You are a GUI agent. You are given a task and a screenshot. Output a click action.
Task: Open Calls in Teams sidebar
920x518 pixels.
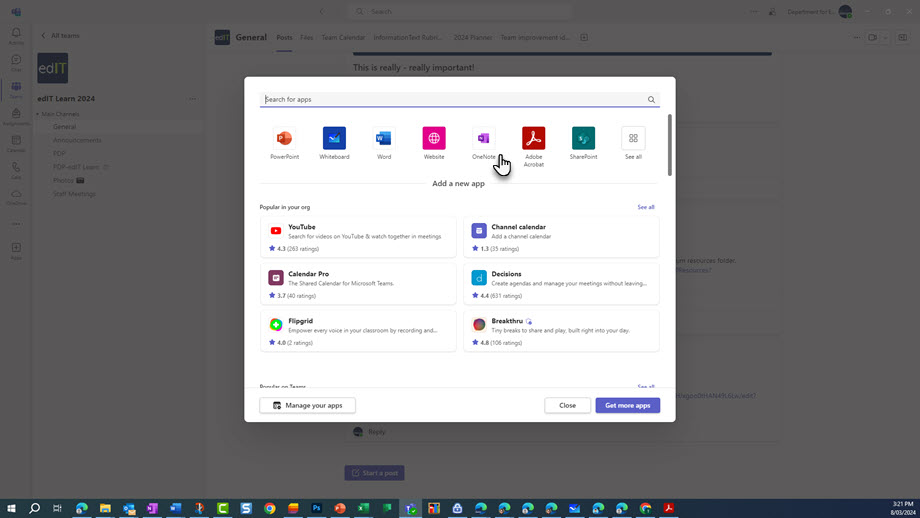[16, 171]
